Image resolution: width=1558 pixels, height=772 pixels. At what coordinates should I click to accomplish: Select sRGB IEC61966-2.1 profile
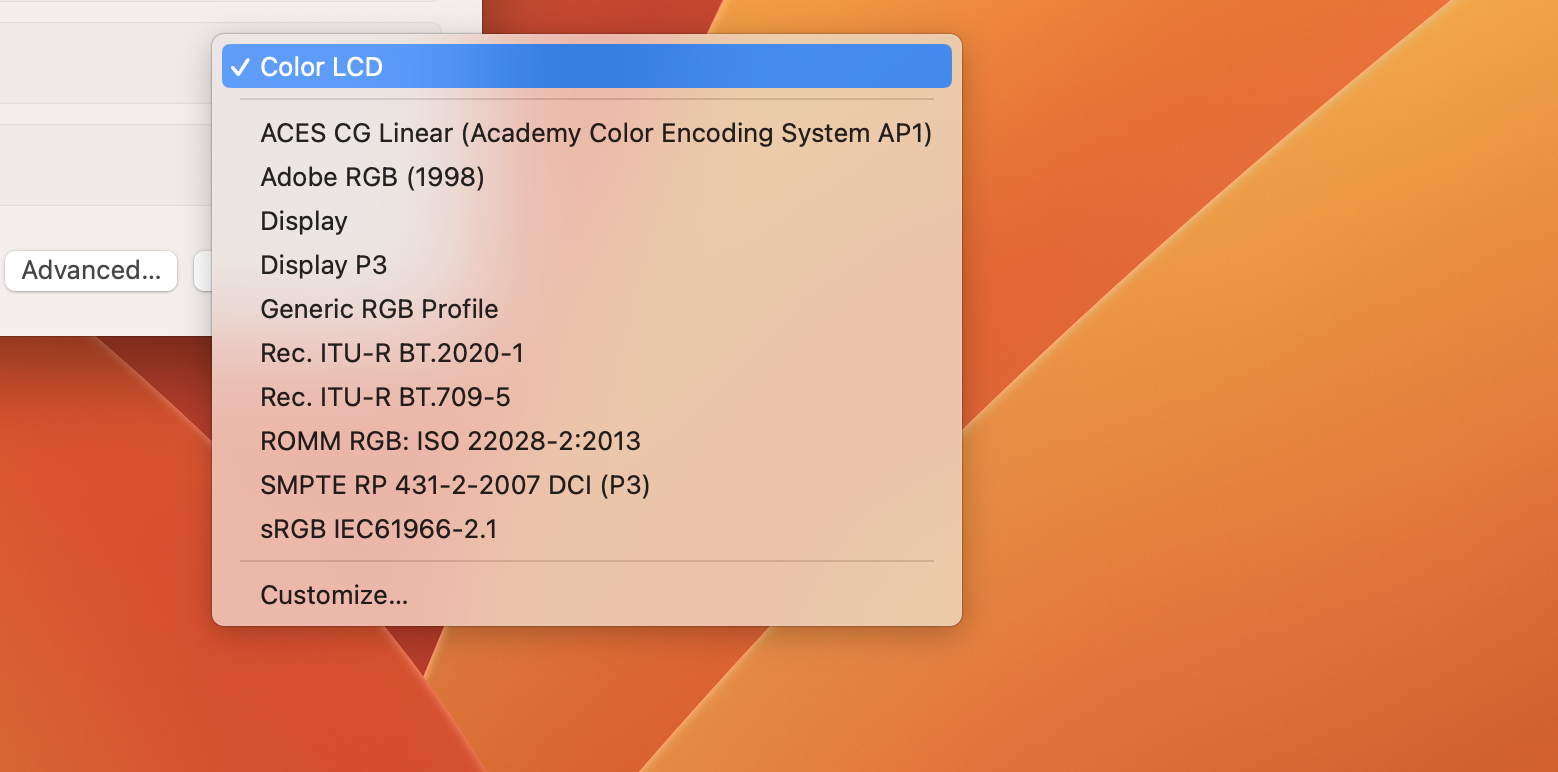587,529
